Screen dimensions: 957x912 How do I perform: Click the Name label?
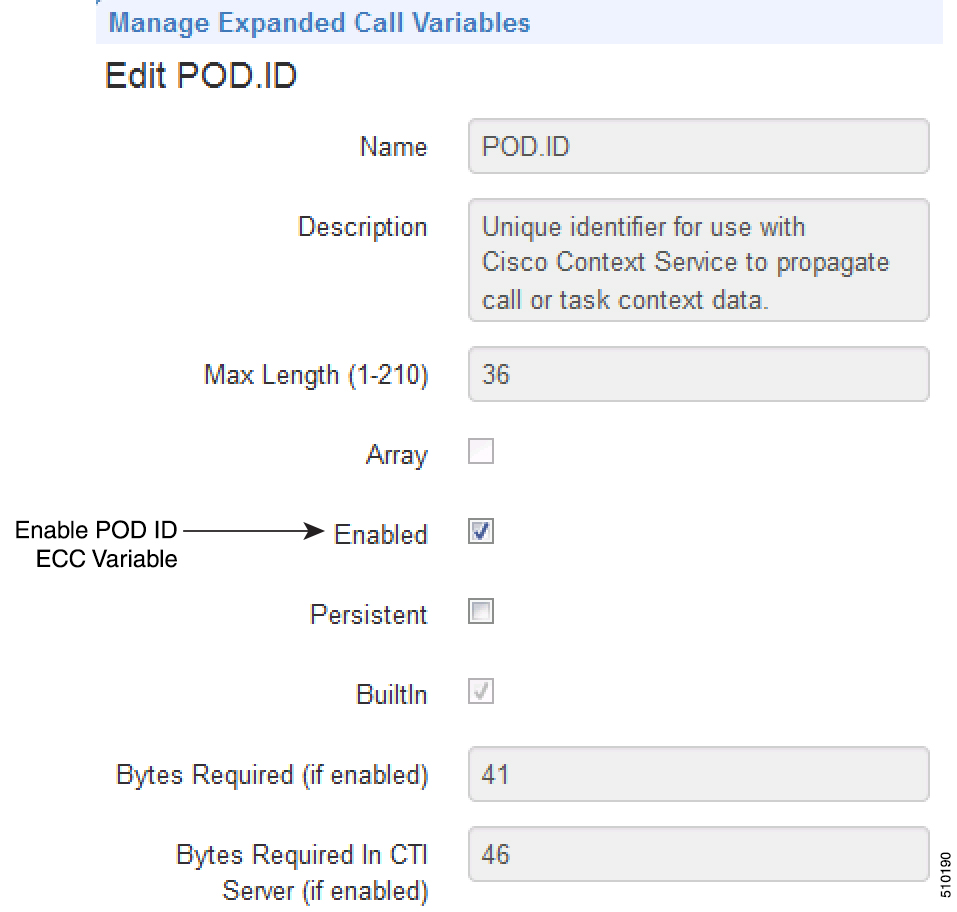click(x=393, y=147)
